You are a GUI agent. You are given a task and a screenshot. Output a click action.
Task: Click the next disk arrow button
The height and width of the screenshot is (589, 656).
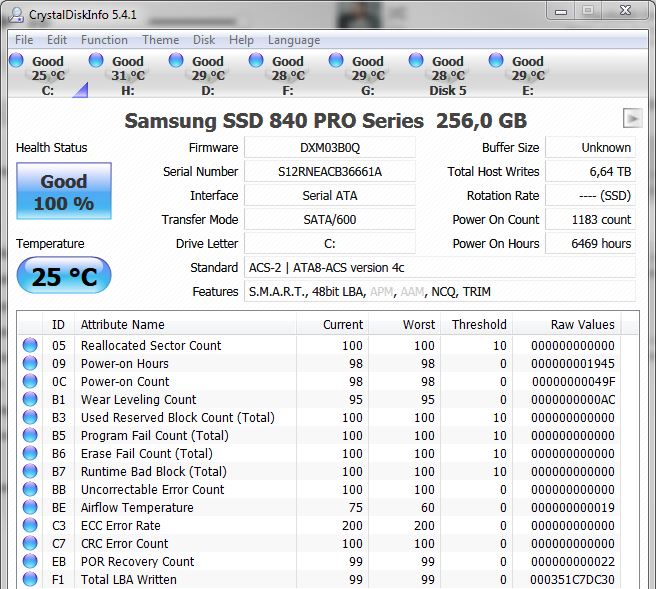[633, 118]
